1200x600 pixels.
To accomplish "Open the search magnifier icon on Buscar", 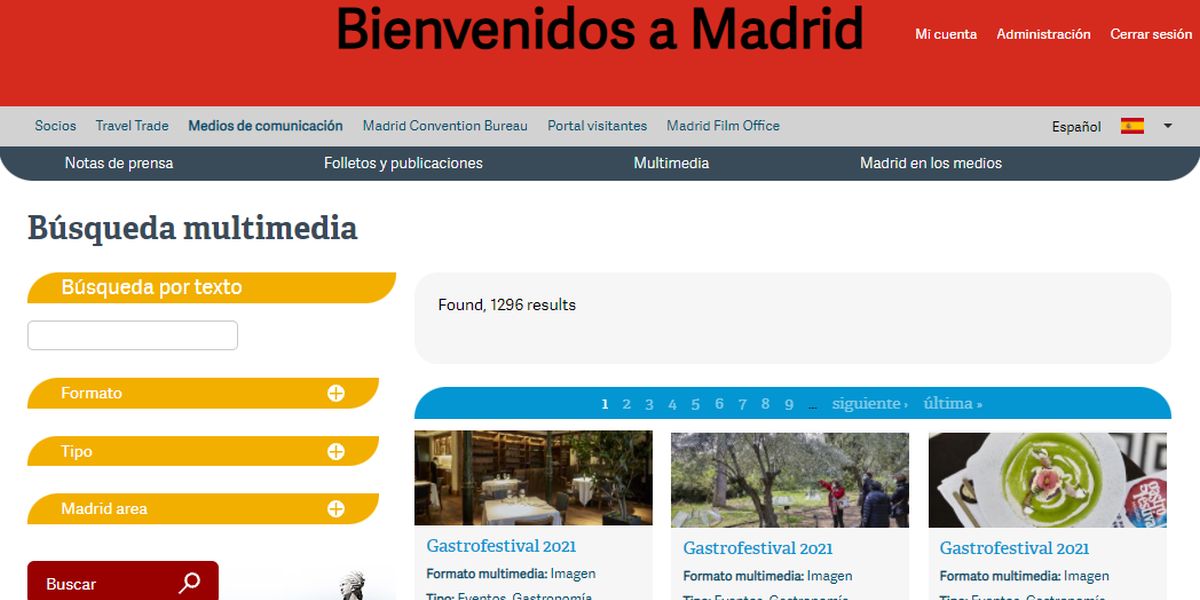I will 190,581.
